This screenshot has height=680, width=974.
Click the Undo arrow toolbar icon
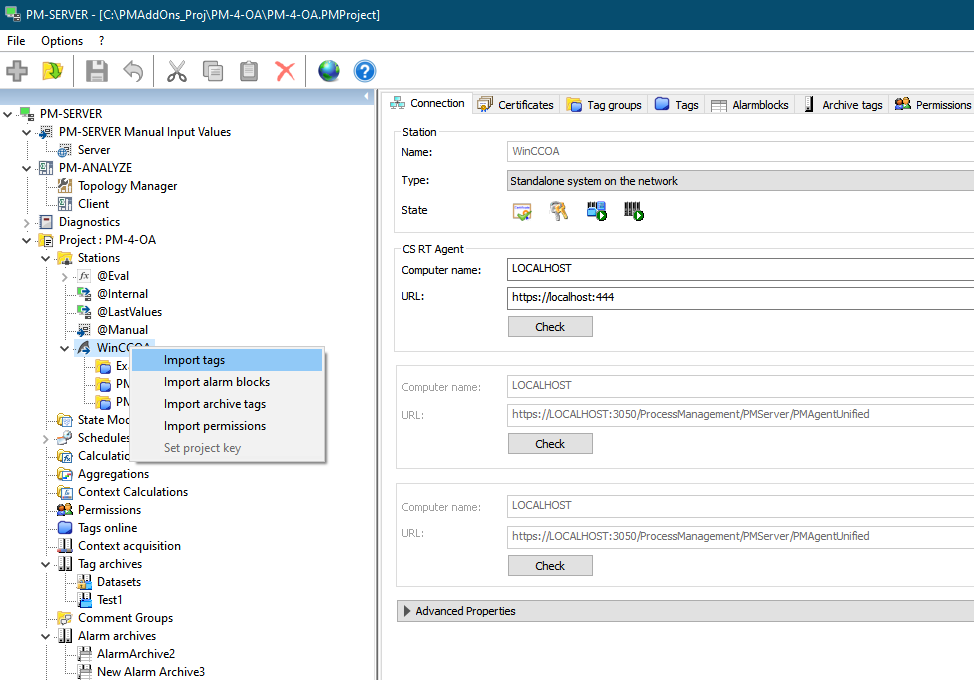point(133,71)
